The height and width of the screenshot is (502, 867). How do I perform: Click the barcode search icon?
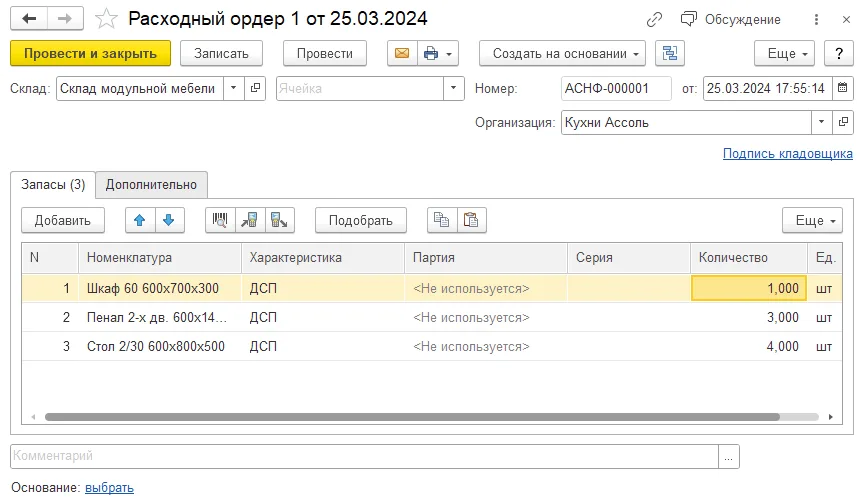(x=220, y=221)
